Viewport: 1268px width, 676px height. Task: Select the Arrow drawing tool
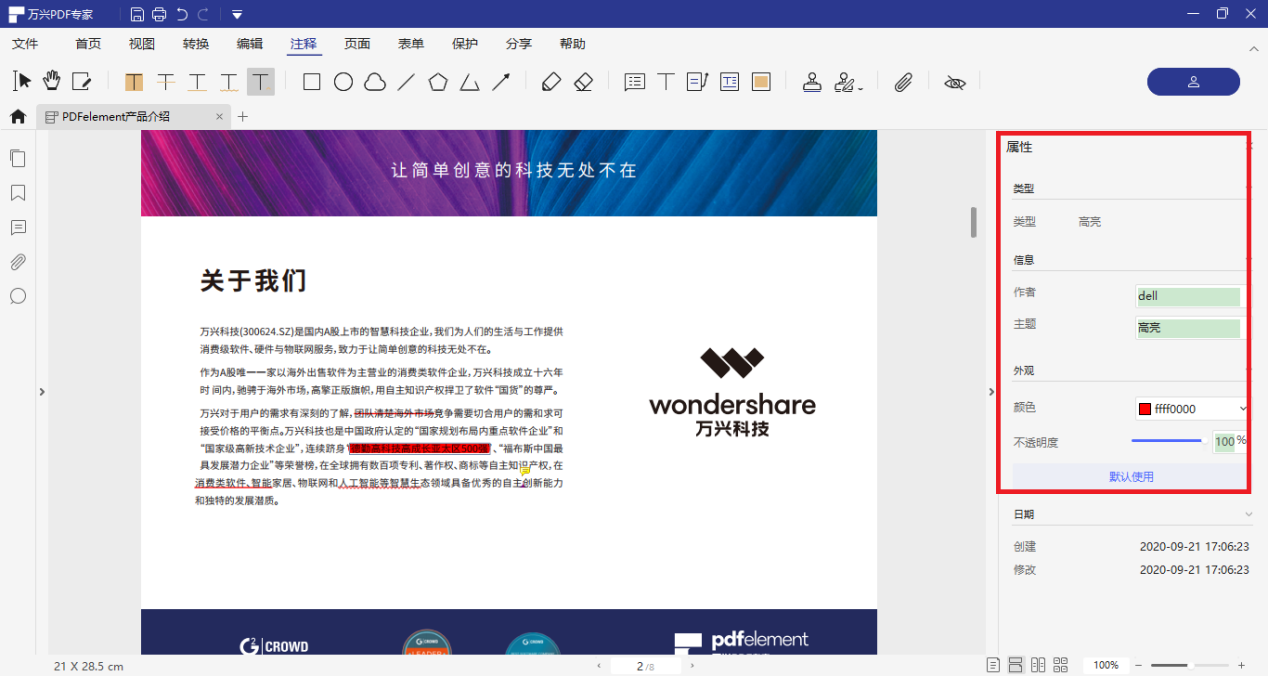coord(501,81)
